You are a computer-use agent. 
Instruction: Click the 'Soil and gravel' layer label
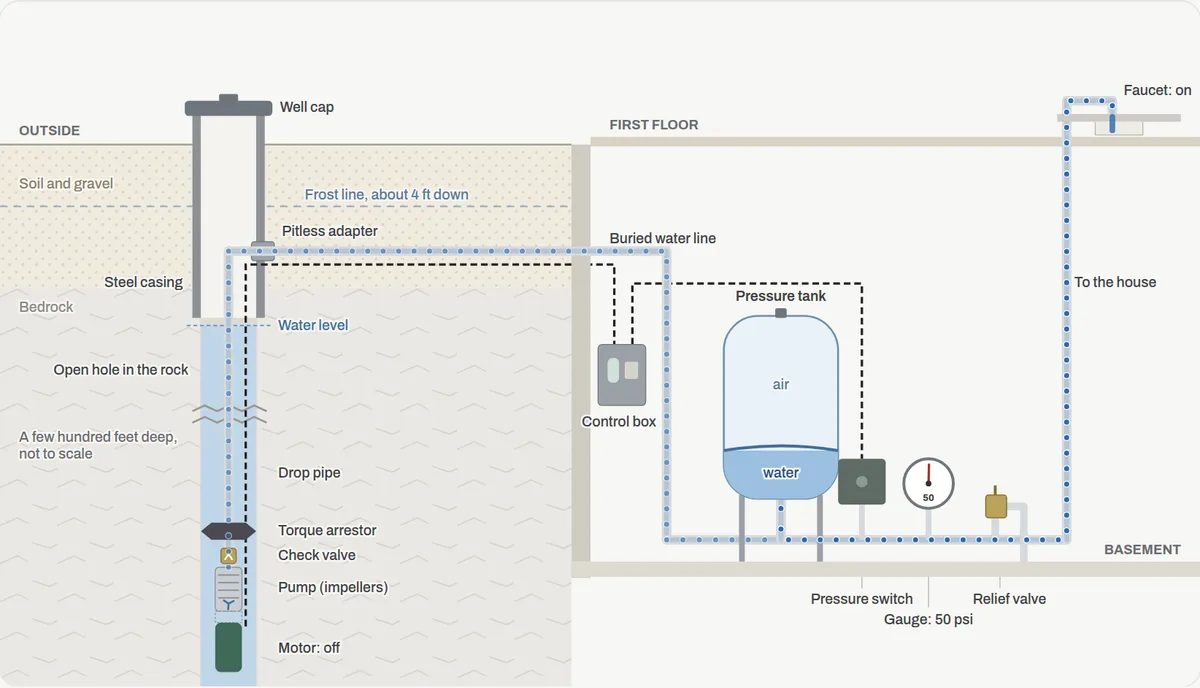66,184
